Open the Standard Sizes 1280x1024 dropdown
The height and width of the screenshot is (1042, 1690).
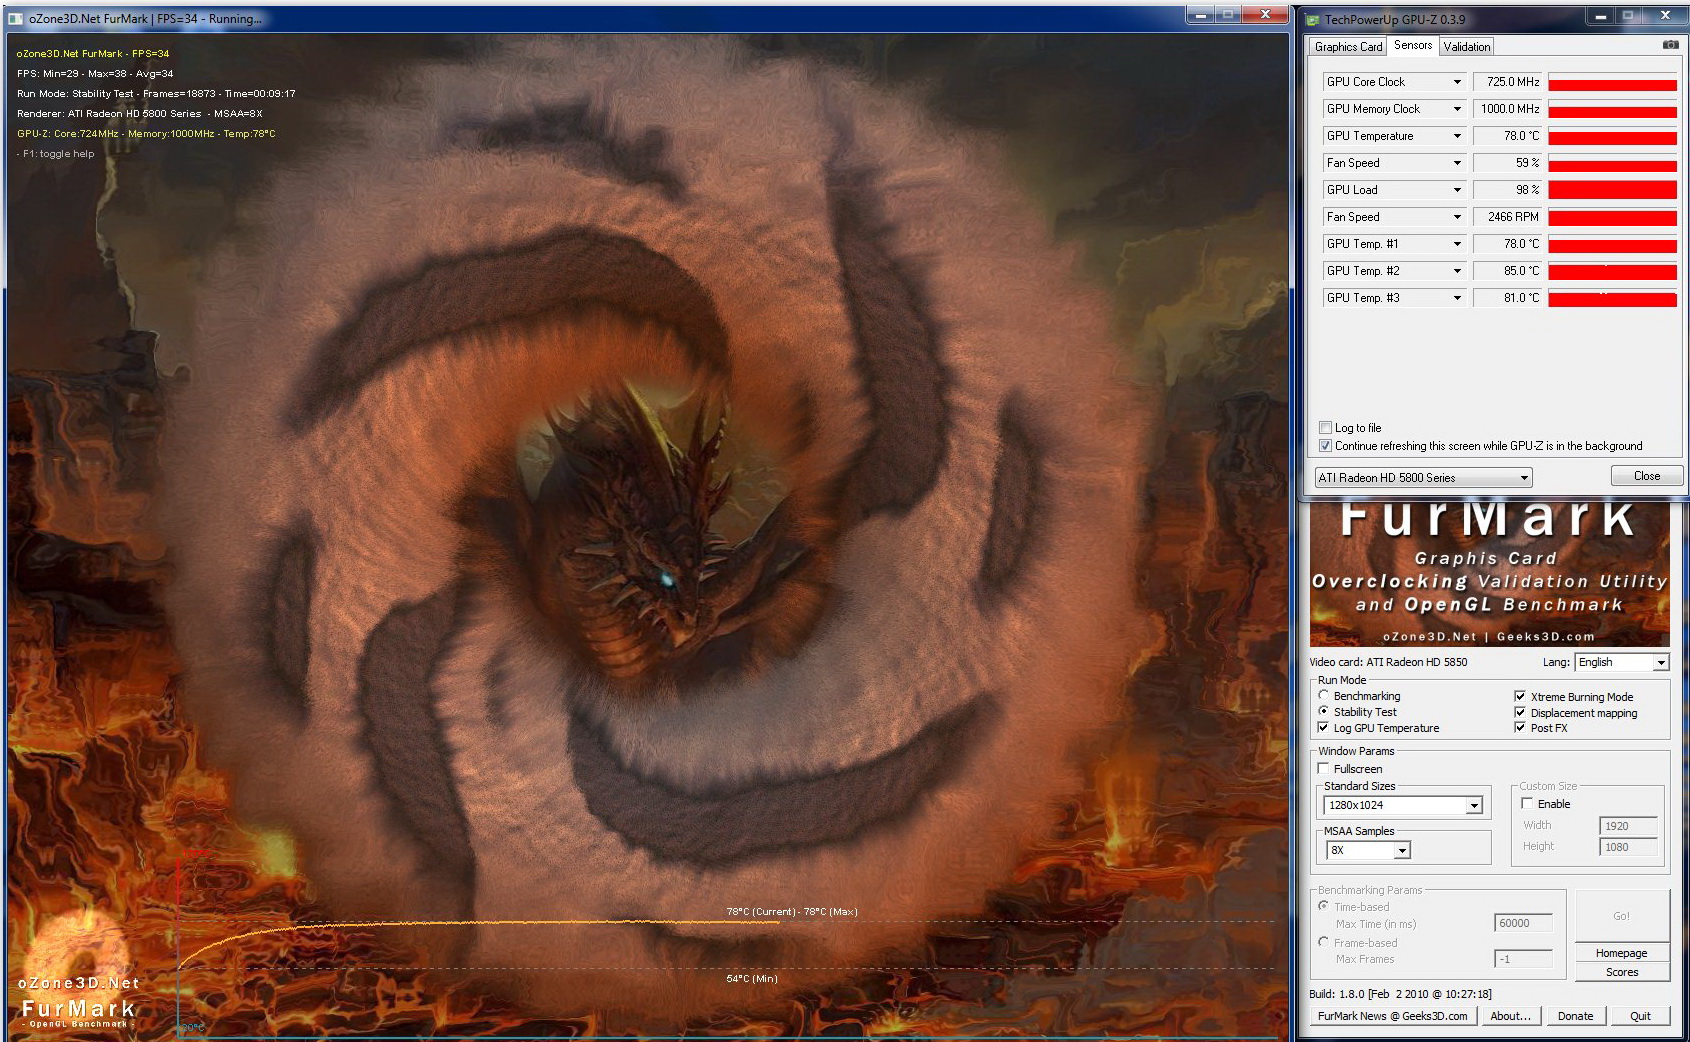click(x=1403, y=805)
